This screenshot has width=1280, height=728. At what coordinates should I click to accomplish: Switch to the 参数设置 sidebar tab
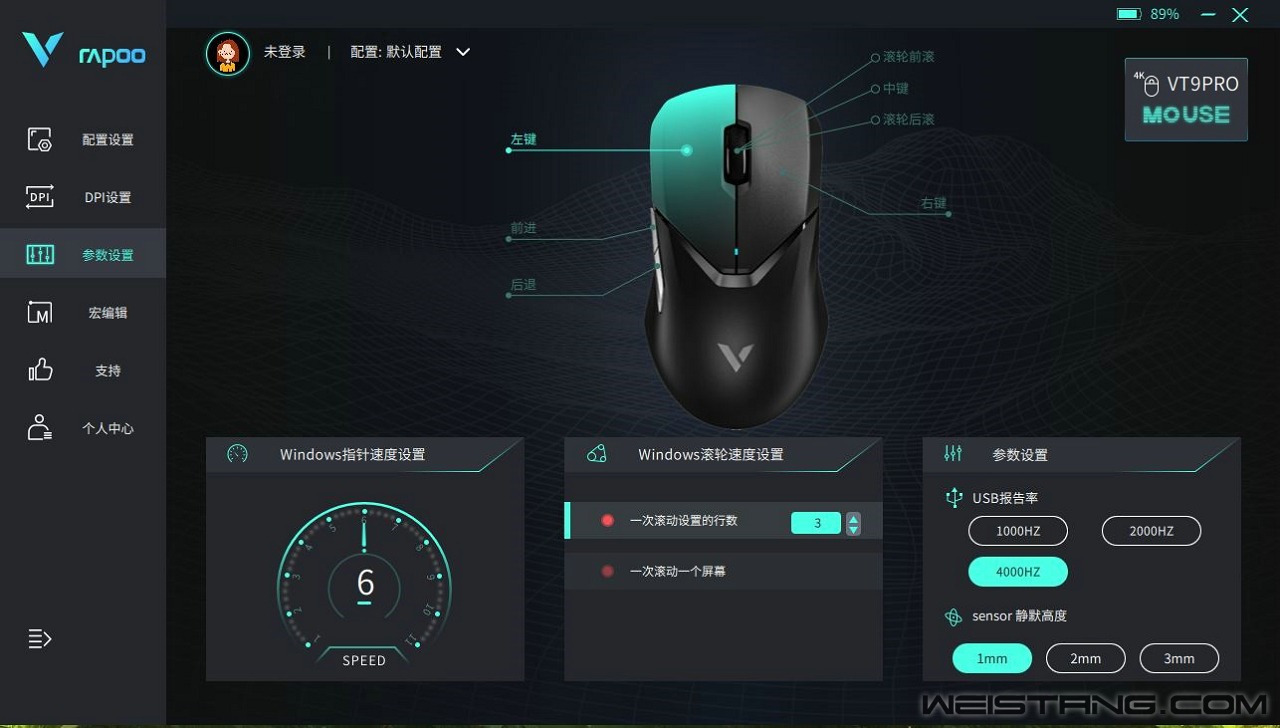click(x=83, y=254)
